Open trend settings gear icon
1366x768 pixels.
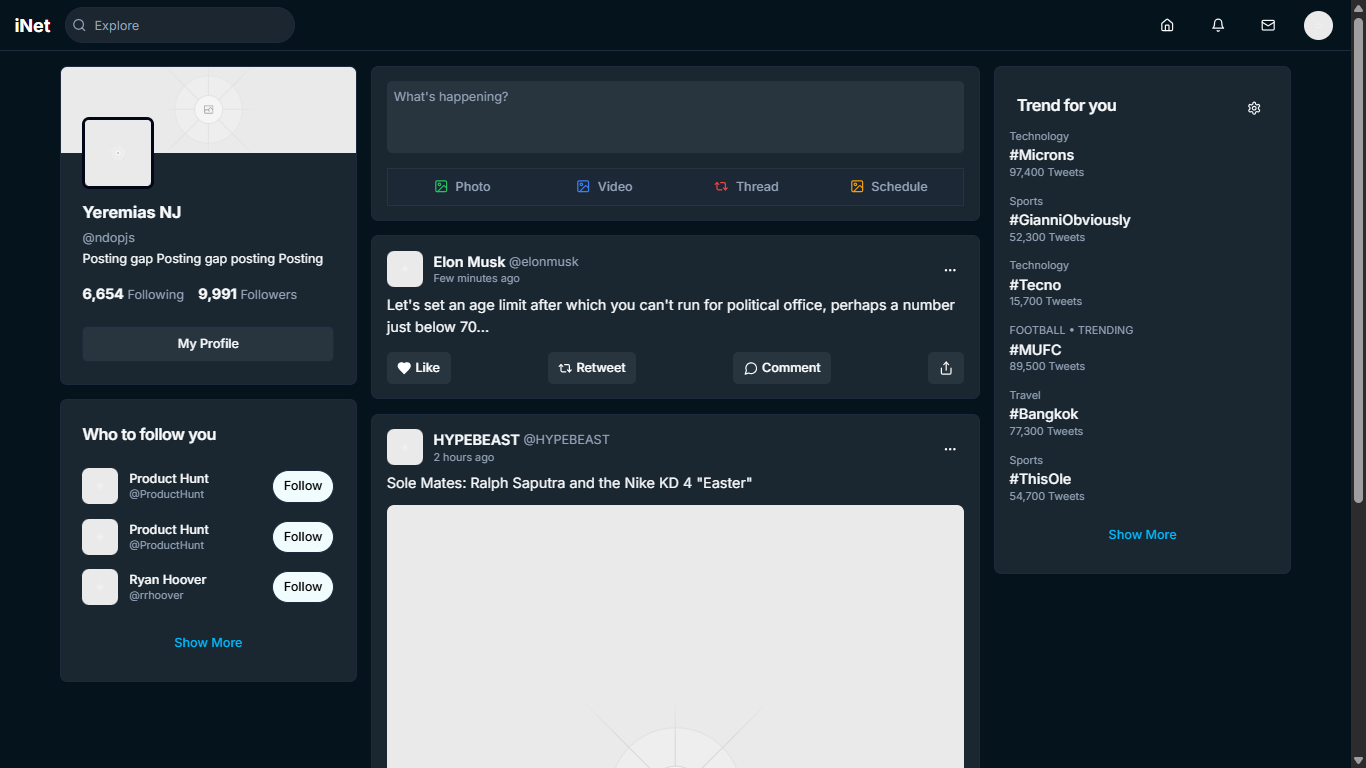point(1254,108)
